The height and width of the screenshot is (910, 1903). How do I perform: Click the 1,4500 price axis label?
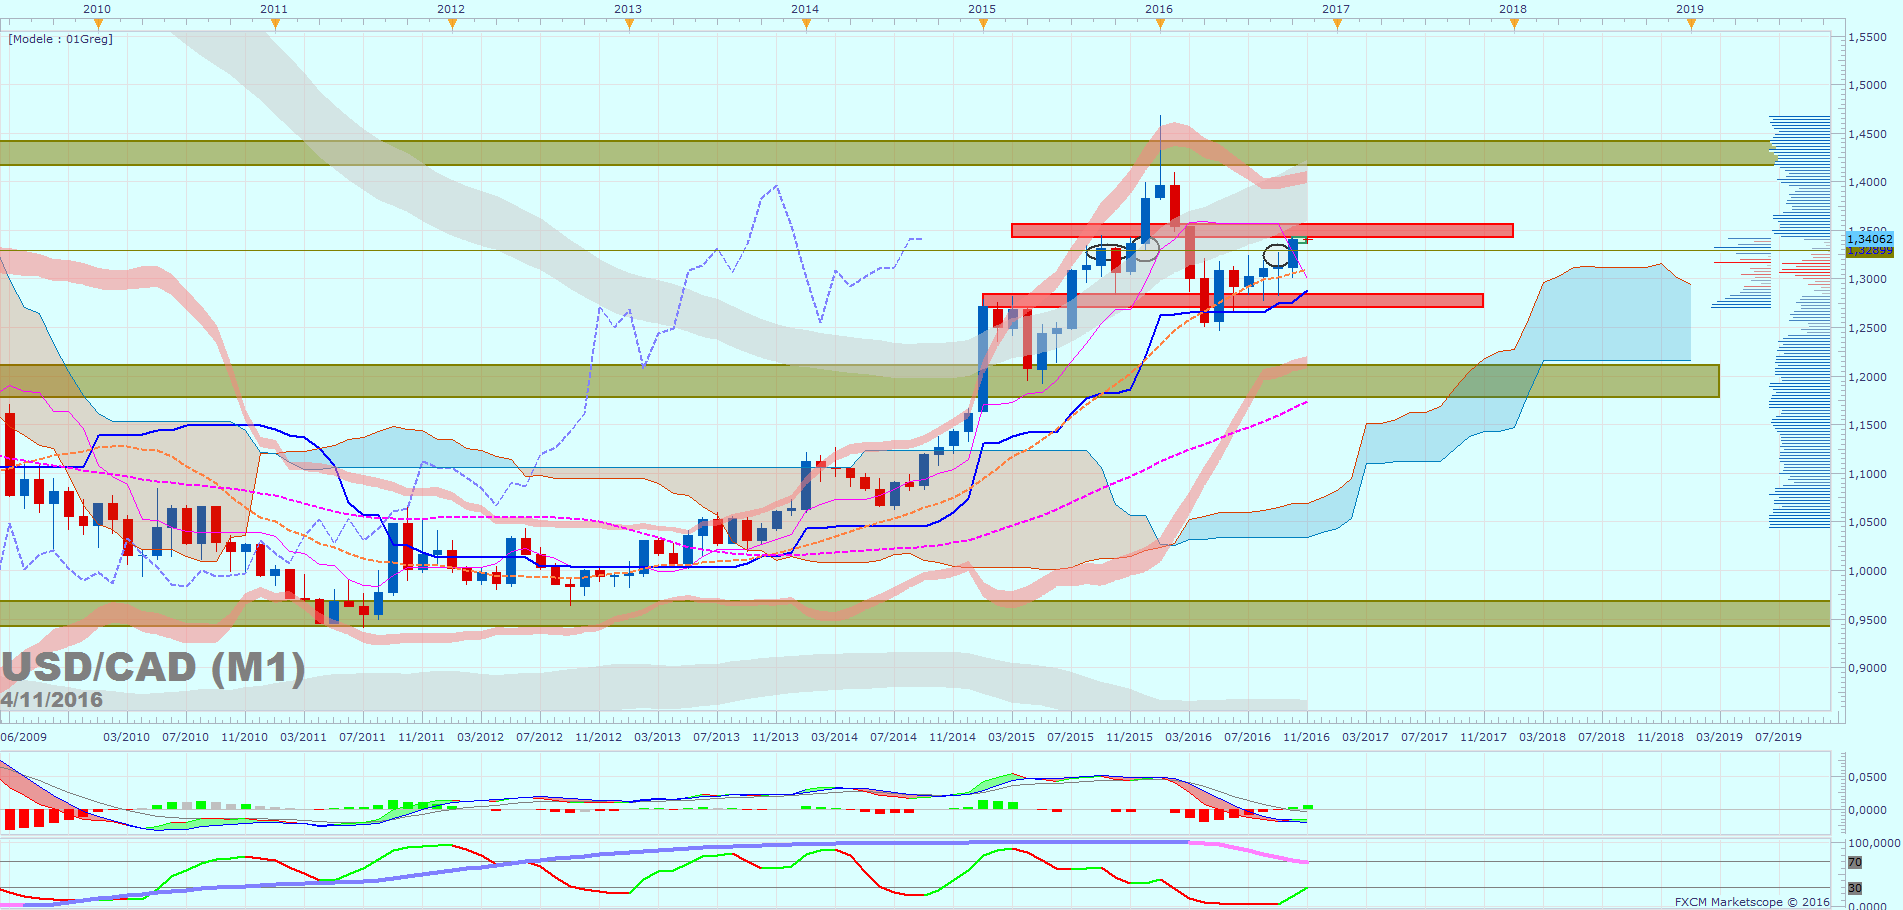(1868, 134)
